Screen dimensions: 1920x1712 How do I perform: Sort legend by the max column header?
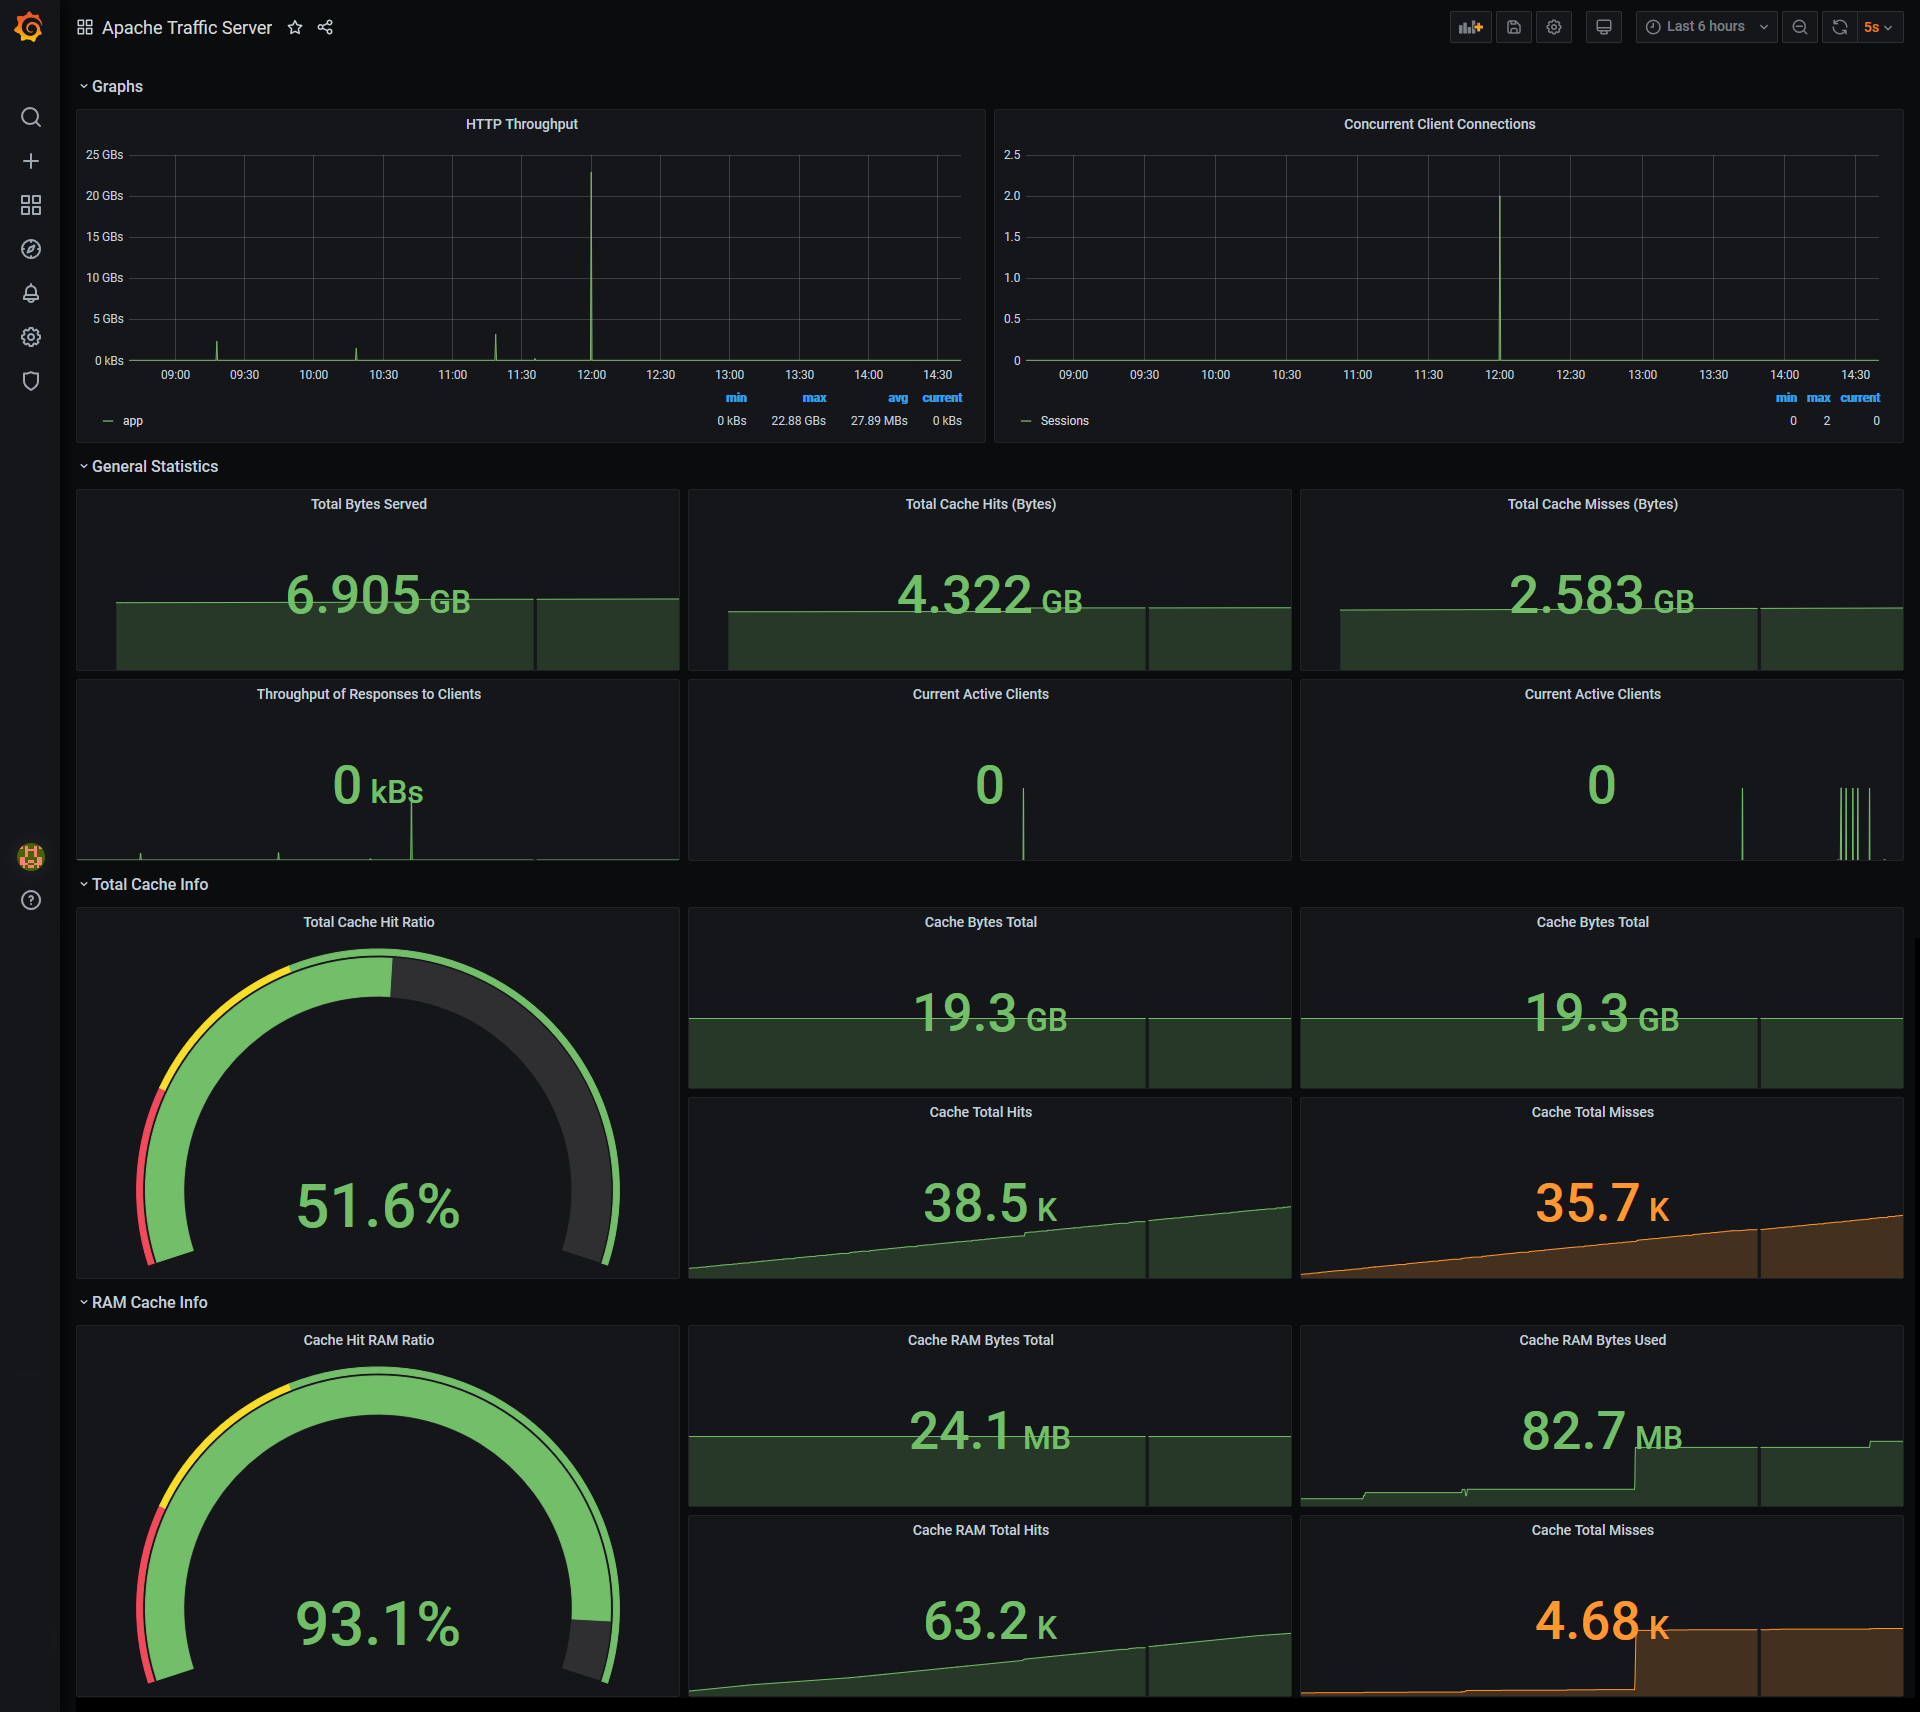[814, 398]
